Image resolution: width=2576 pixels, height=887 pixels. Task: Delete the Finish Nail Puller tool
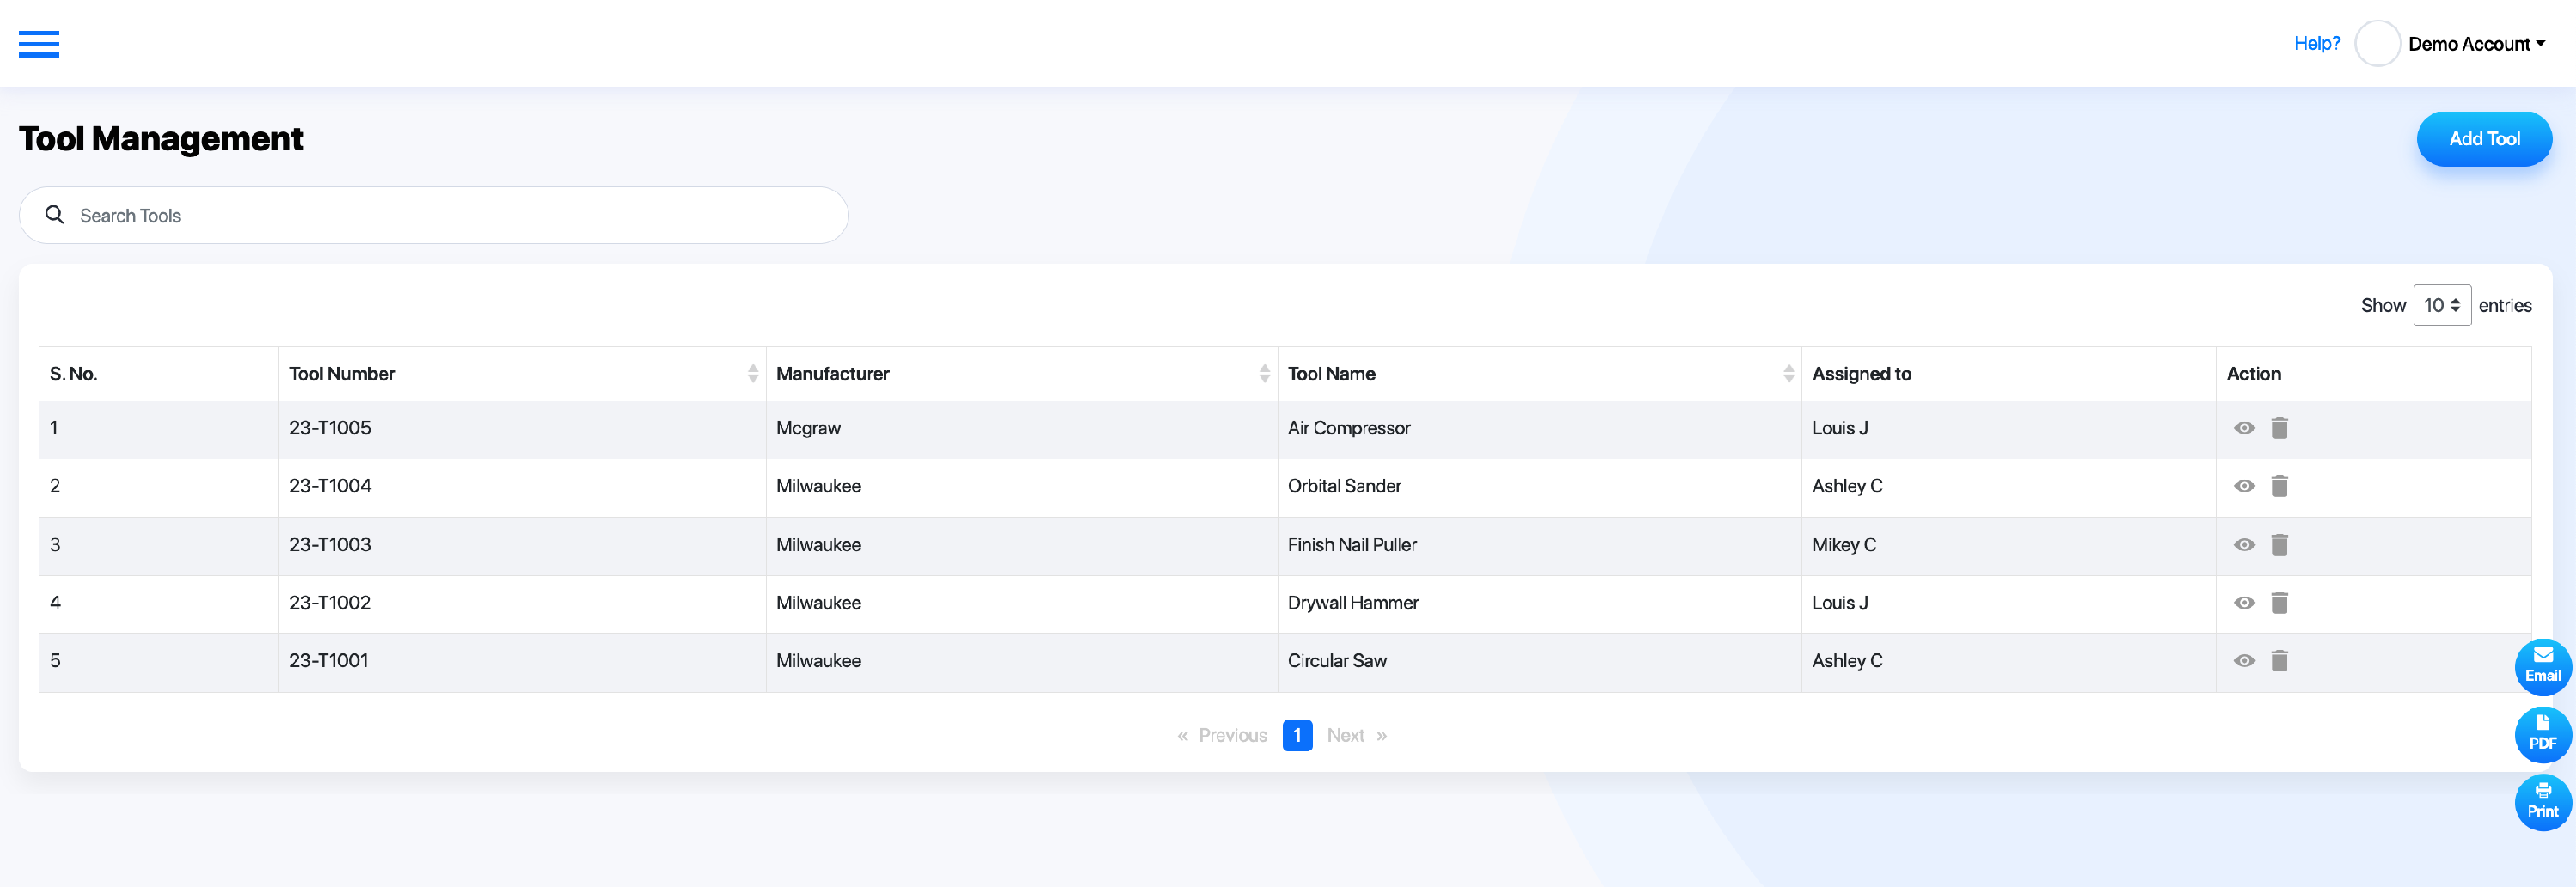click(2279, 545)
